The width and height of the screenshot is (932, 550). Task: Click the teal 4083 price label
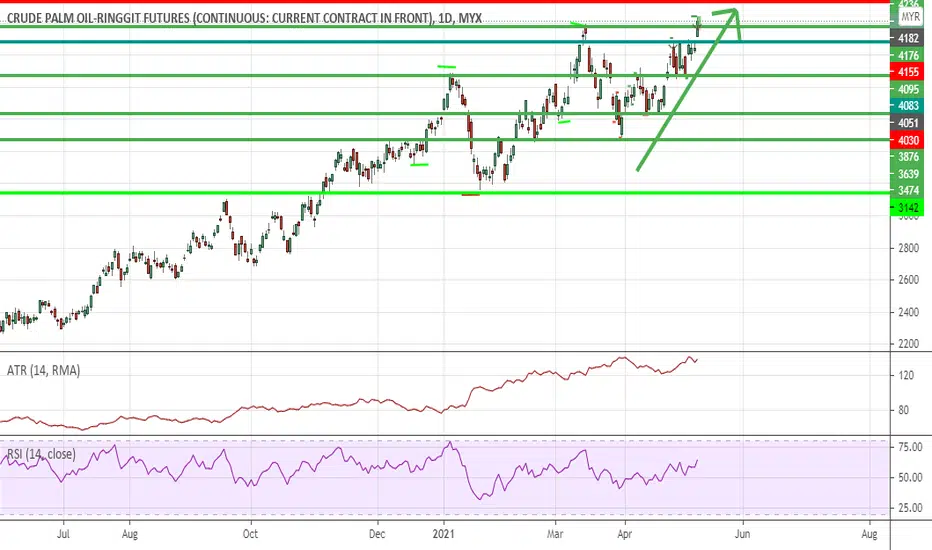(x=908, y=106)
